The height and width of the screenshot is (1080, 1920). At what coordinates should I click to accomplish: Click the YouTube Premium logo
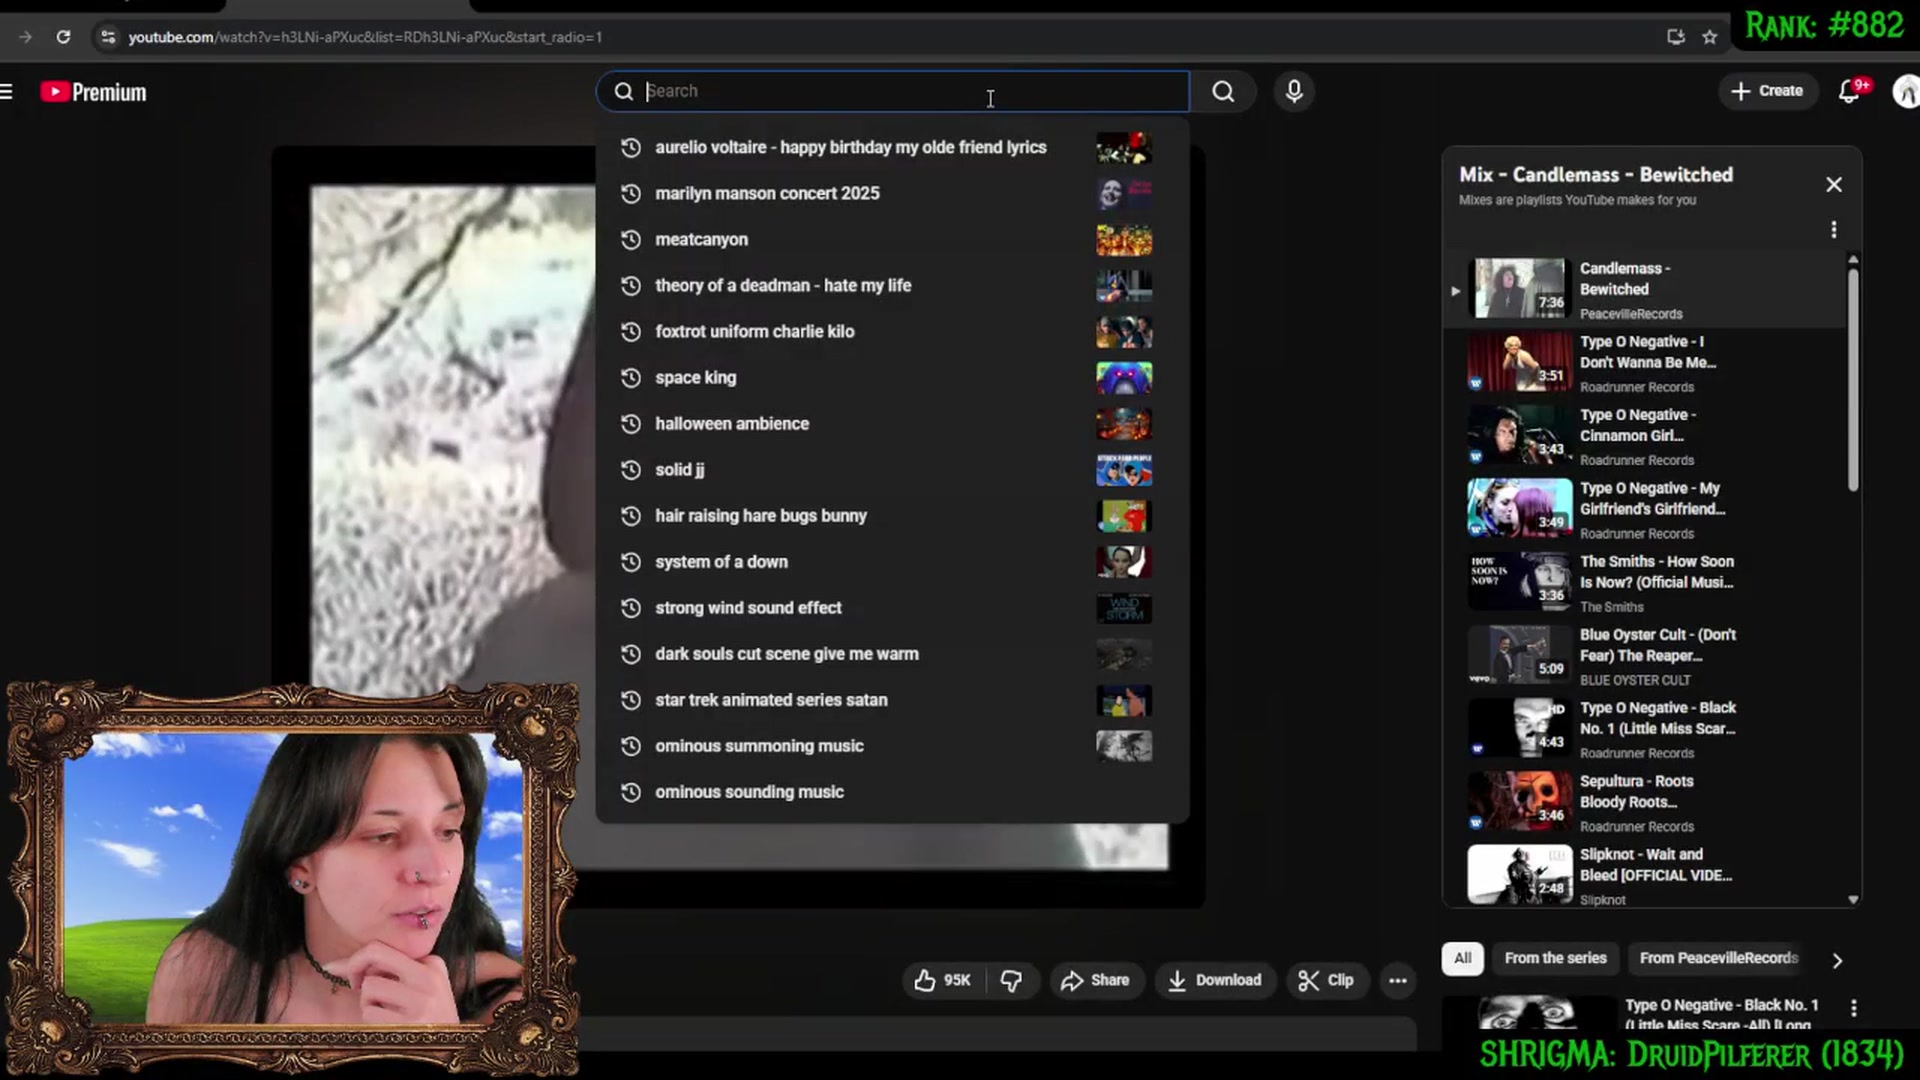pos(93,92)
